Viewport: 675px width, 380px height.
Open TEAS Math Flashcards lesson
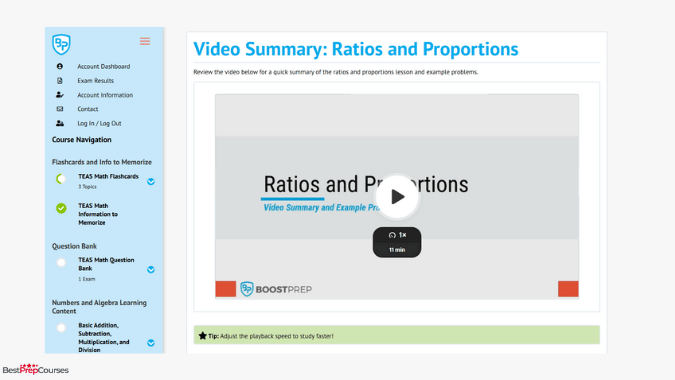(108, 176)
